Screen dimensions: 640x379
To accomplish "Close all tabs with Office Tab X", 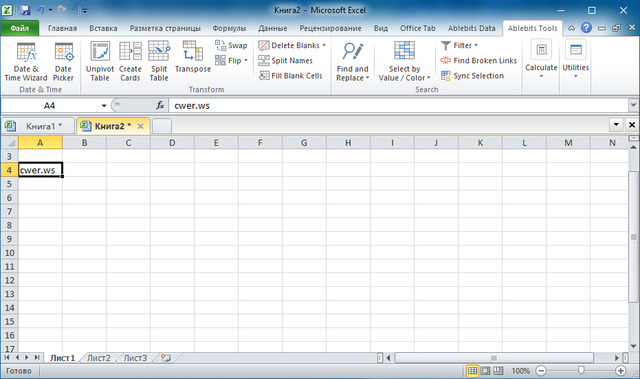I will pos(632,124).
